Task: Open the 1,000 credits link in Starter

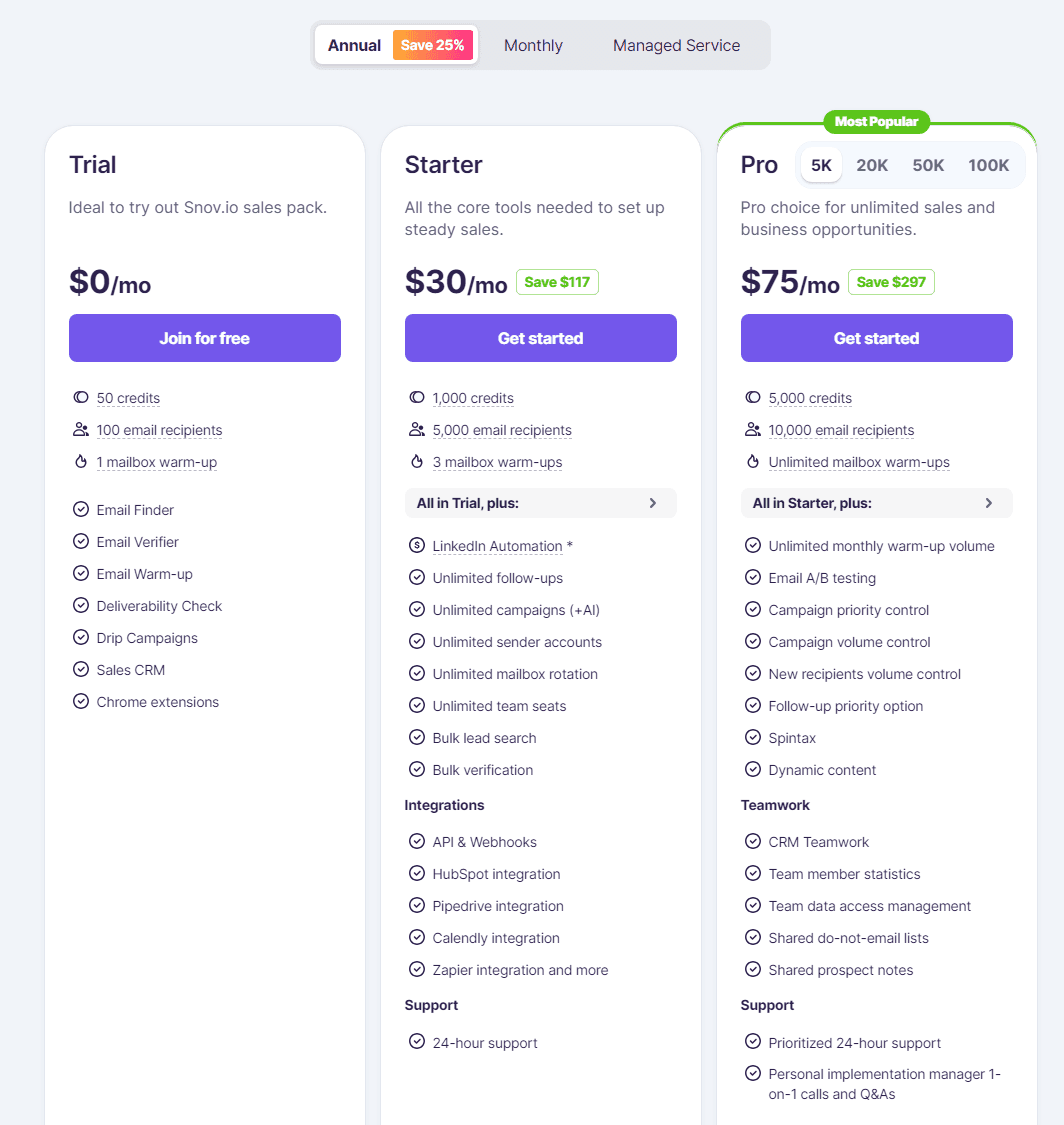Action: click(x=473, y=397)
